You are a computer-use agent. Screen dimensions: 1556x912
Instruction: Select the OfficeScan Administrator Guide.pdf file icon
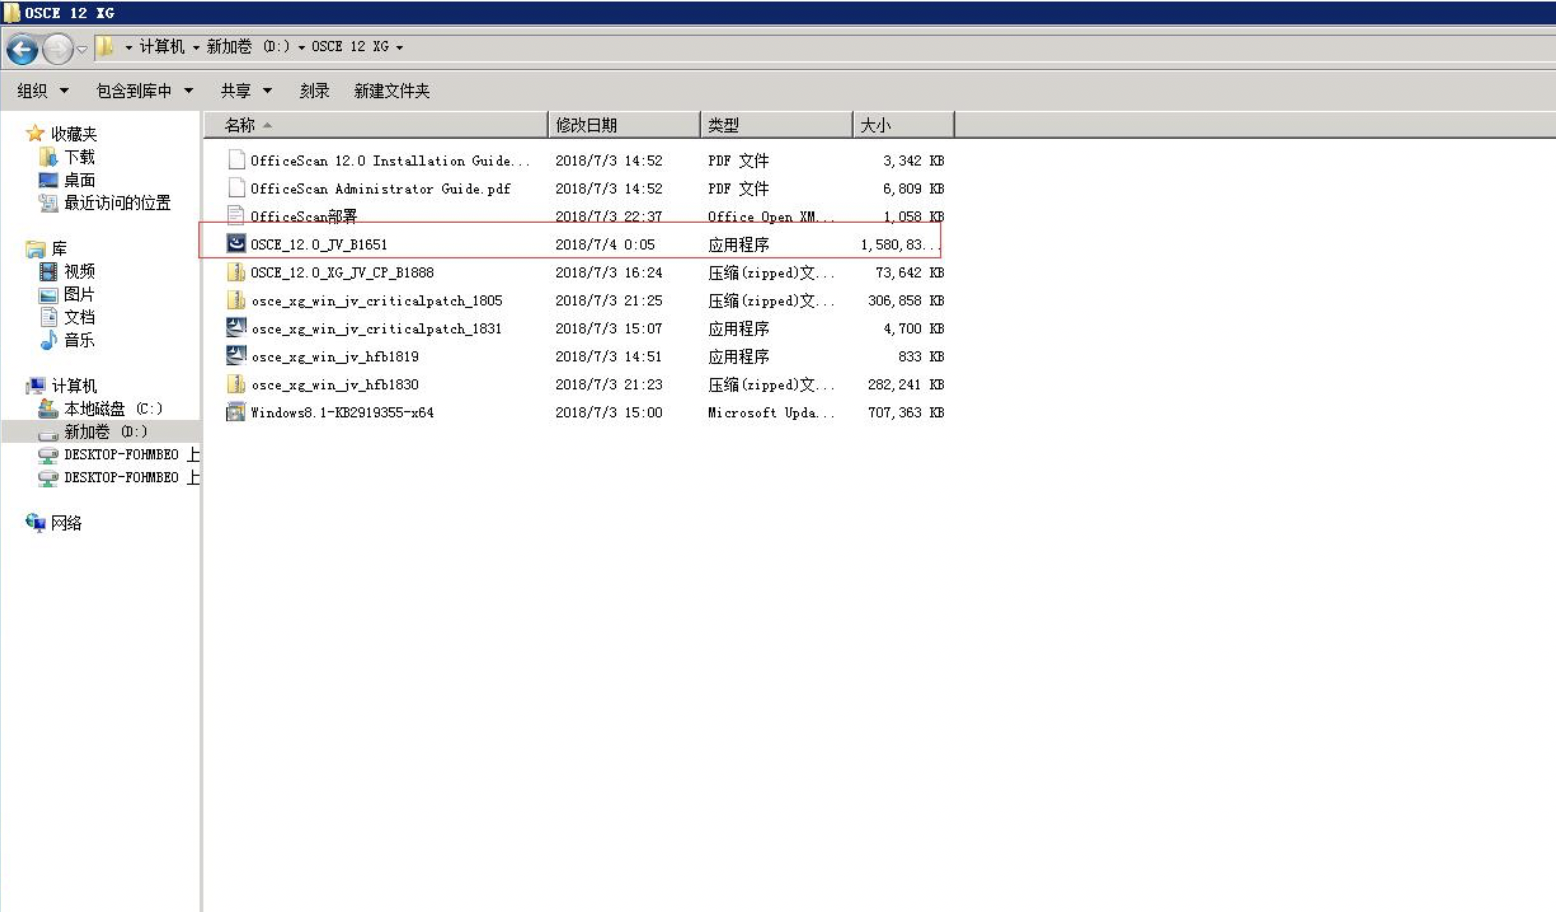236,188
